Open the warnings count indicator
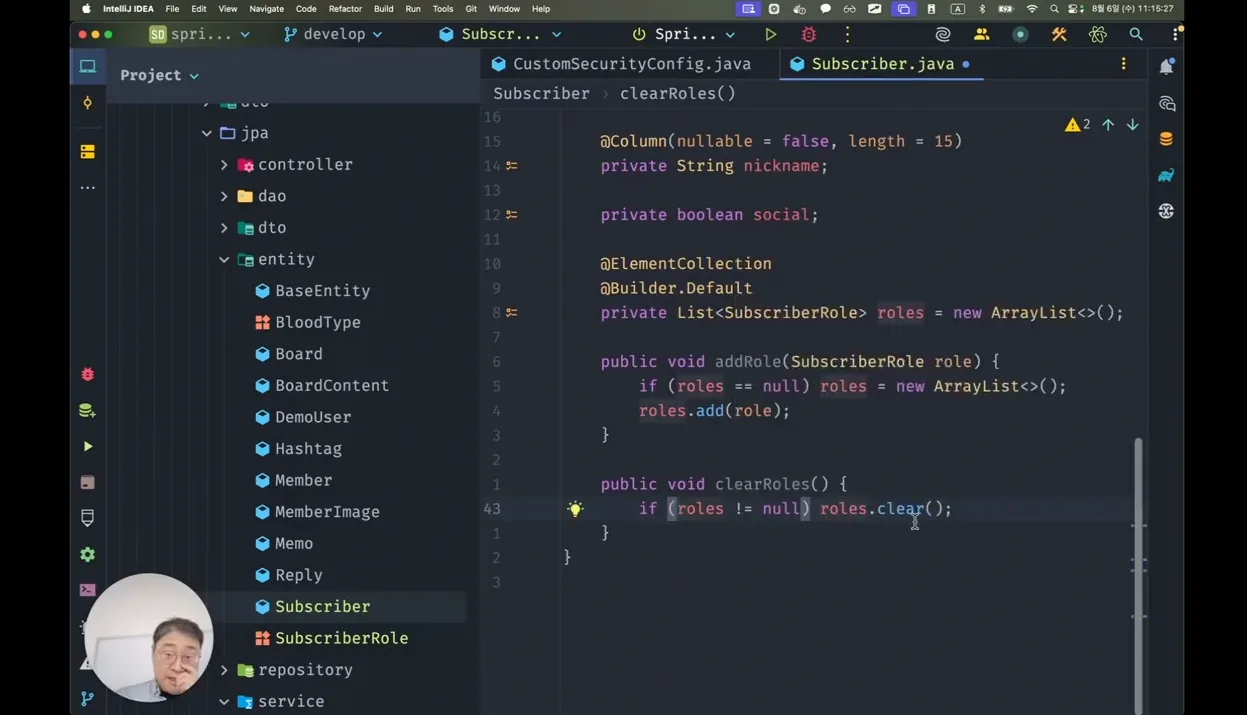 [1077, 125]
